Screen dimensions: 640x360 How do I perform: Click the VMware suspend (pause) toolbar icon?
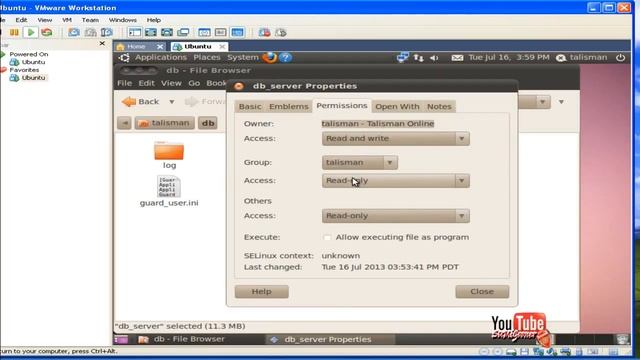(14, 32)
